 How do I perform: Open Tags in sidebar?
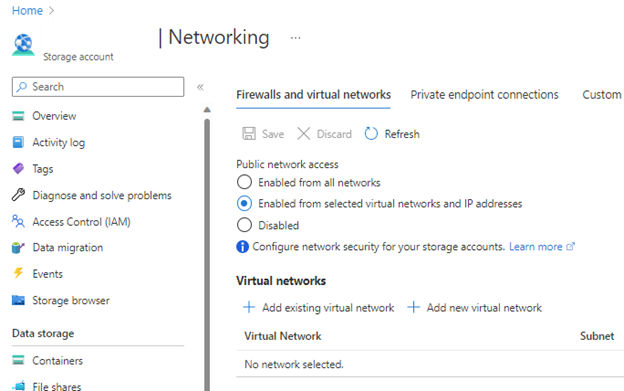tap(43, 169)
